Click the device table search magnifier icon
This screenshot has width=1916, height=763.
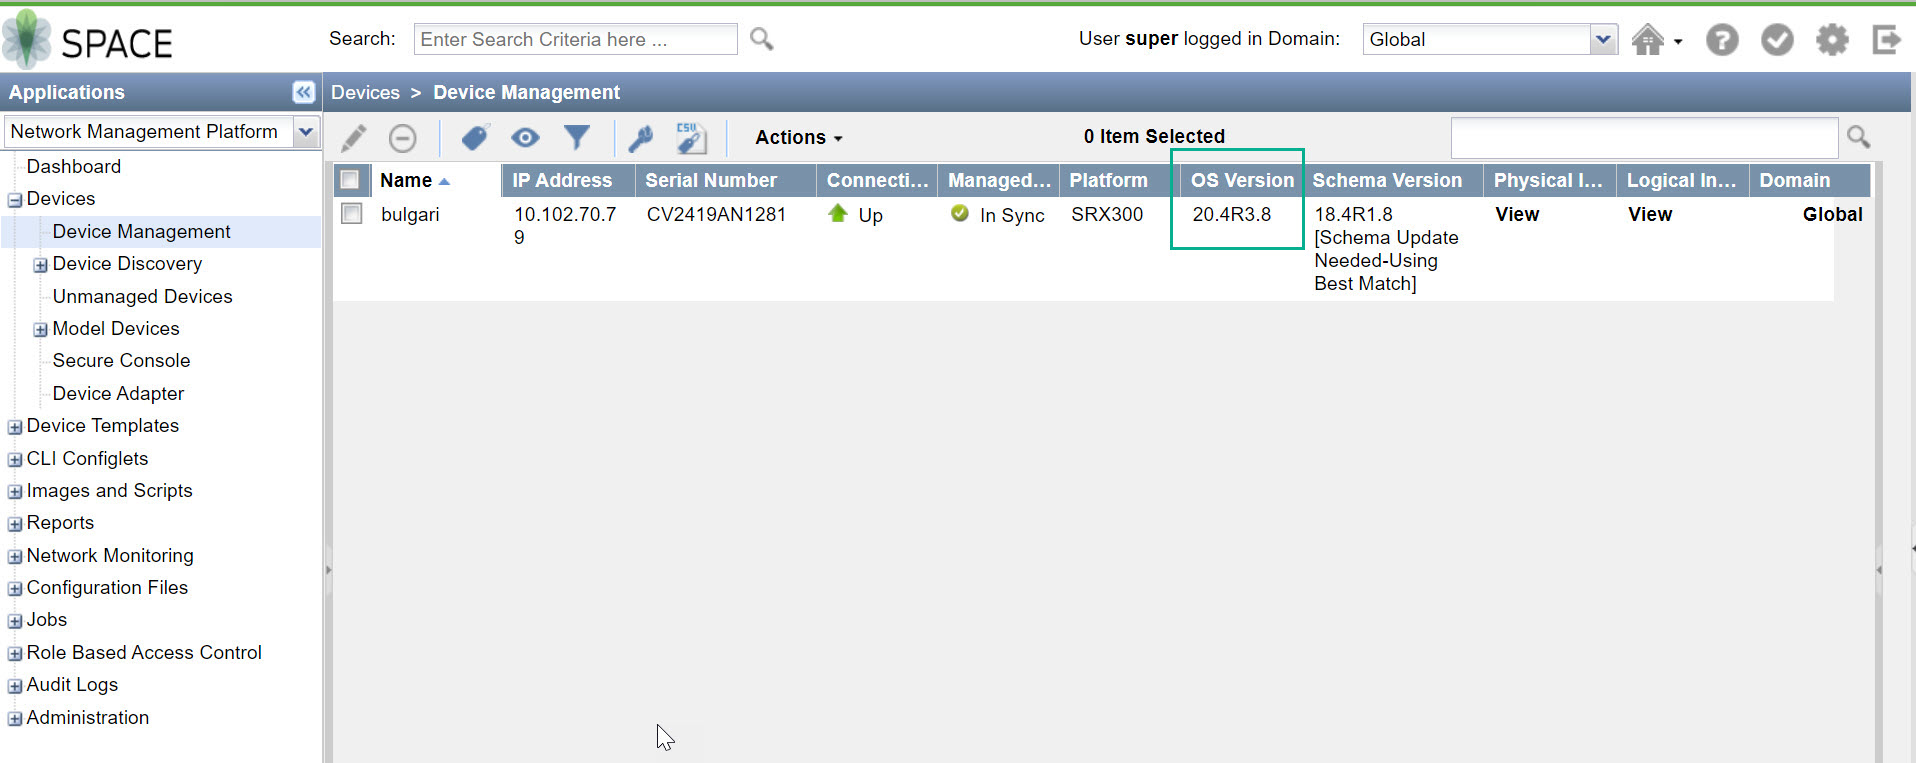[1858, 136]
